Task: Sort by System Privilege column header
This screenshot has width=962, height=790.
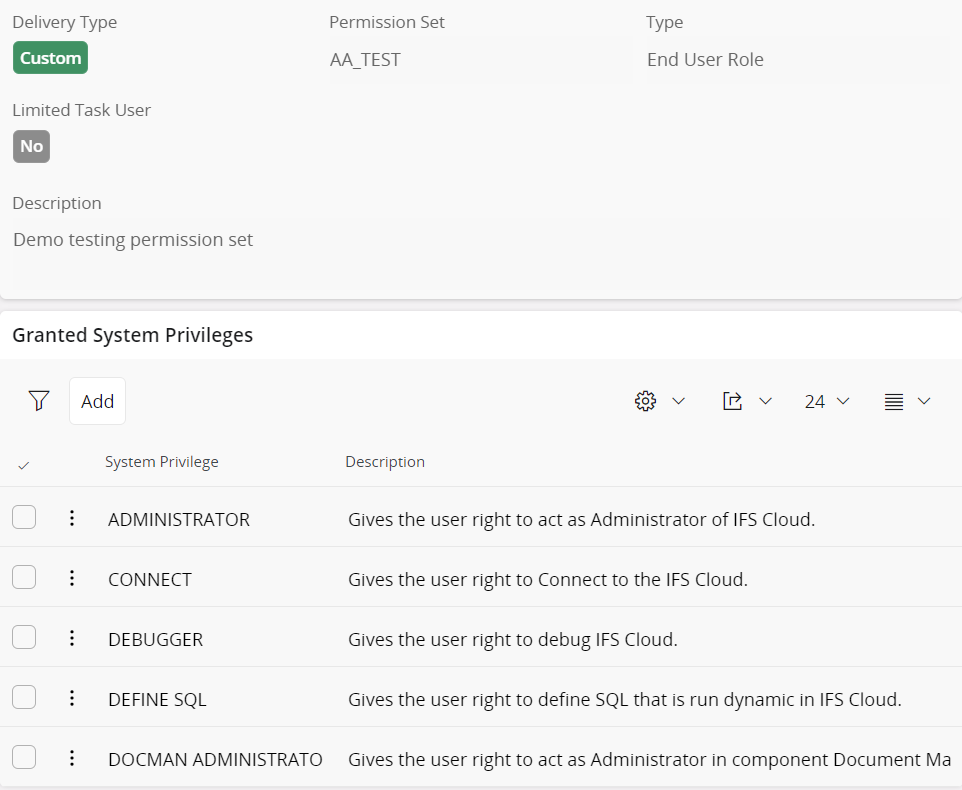Action: click(162, 462)
